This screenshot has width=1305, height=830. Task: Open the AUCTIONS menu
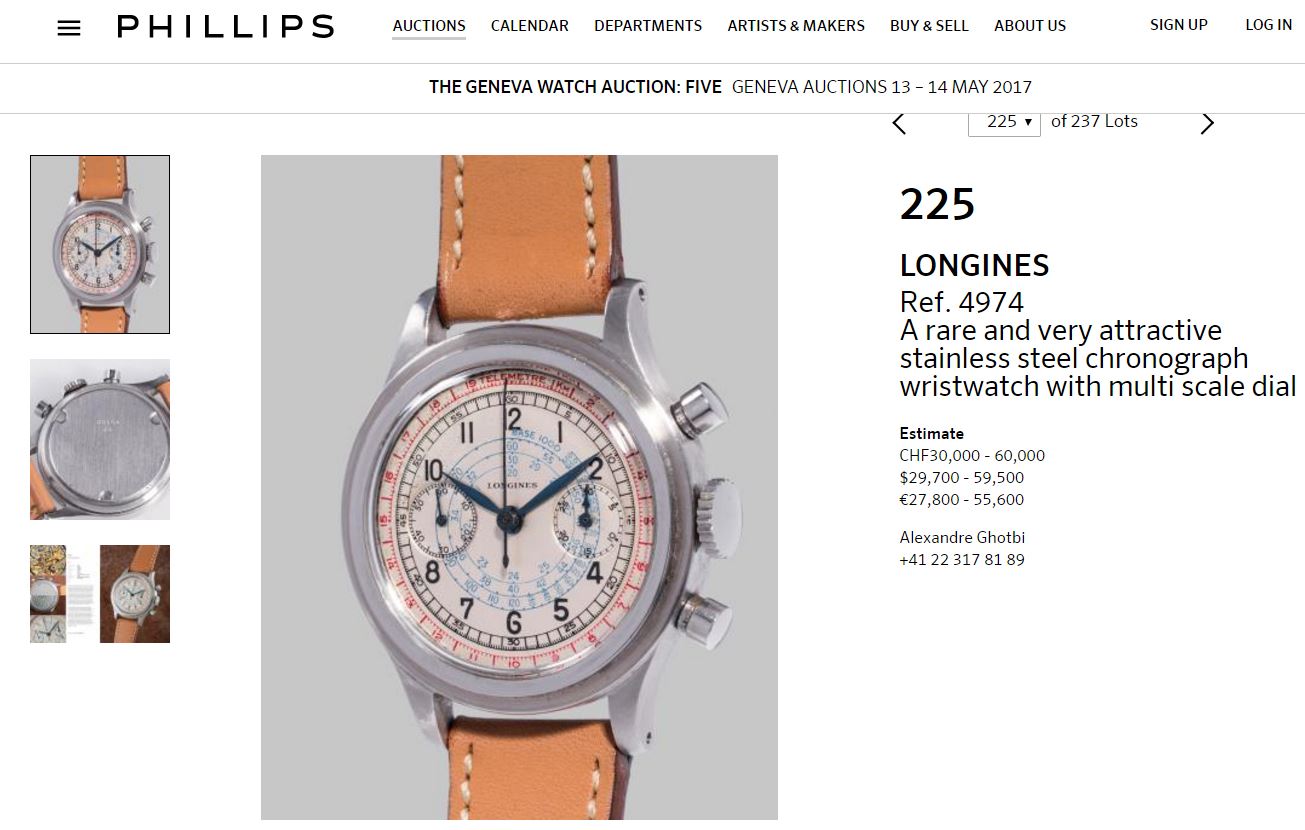tap(429, 26)
